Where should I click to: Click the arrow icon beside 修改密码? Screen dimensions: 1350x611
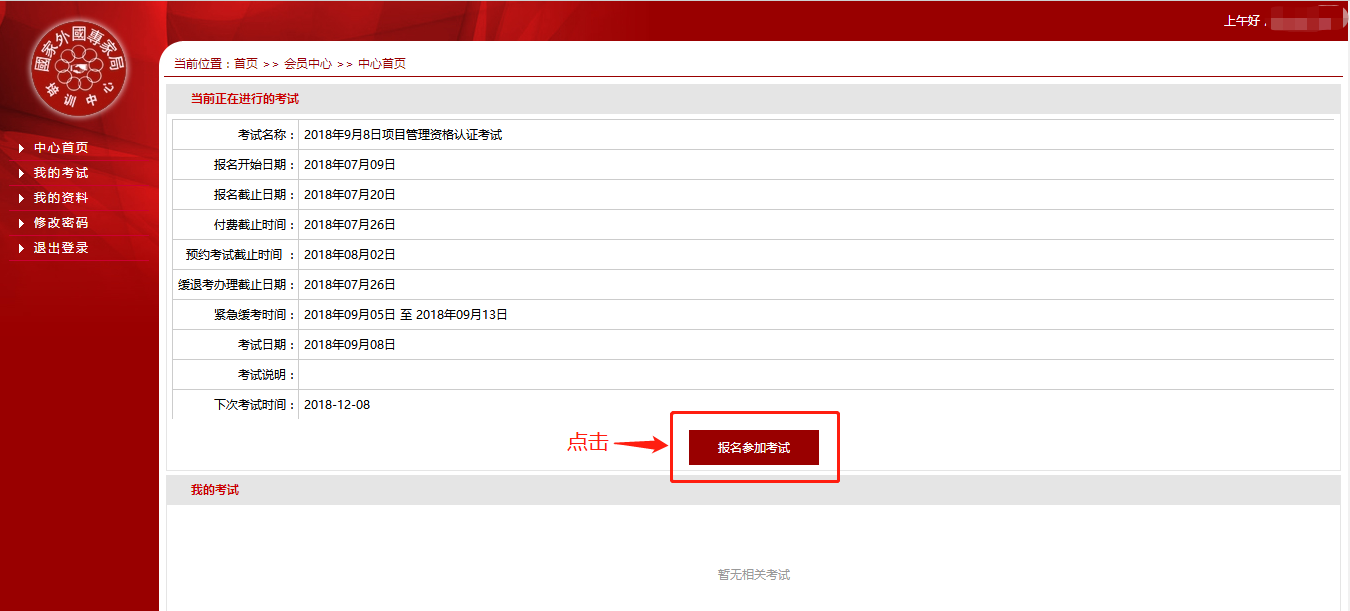point(21,223)
